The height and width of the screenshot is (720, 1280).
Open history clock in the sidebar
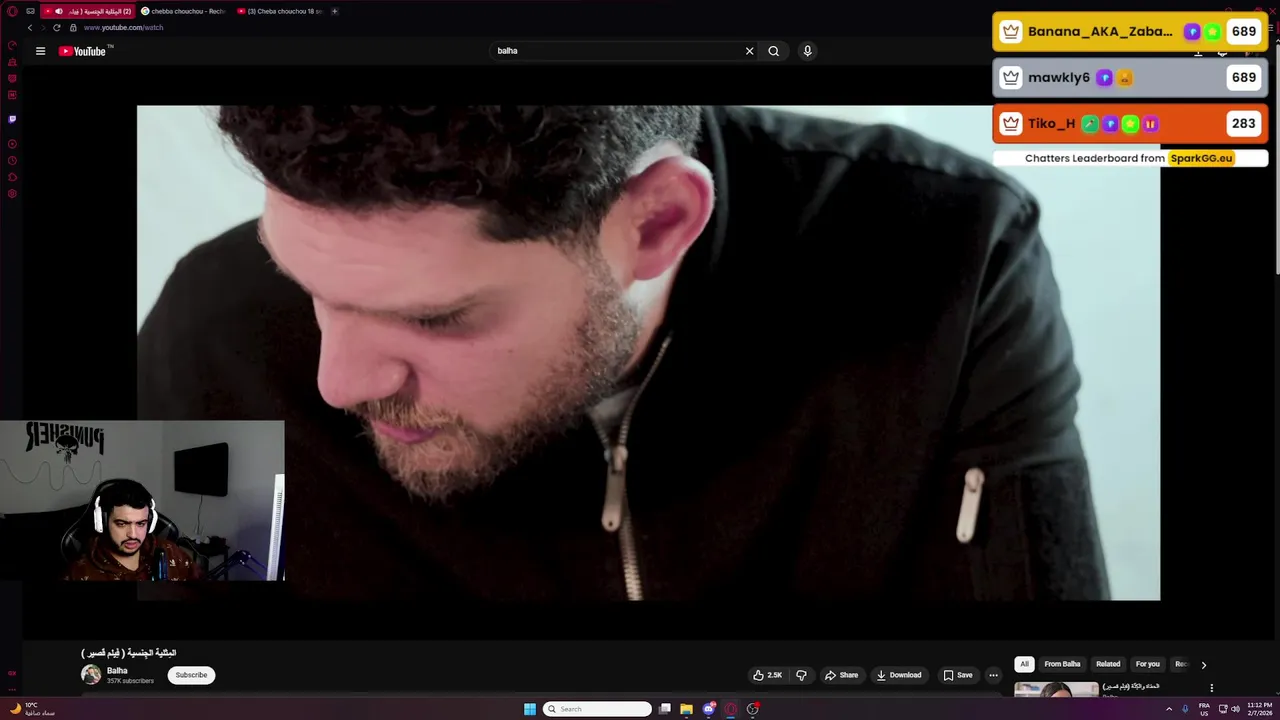tap(12, 161)
